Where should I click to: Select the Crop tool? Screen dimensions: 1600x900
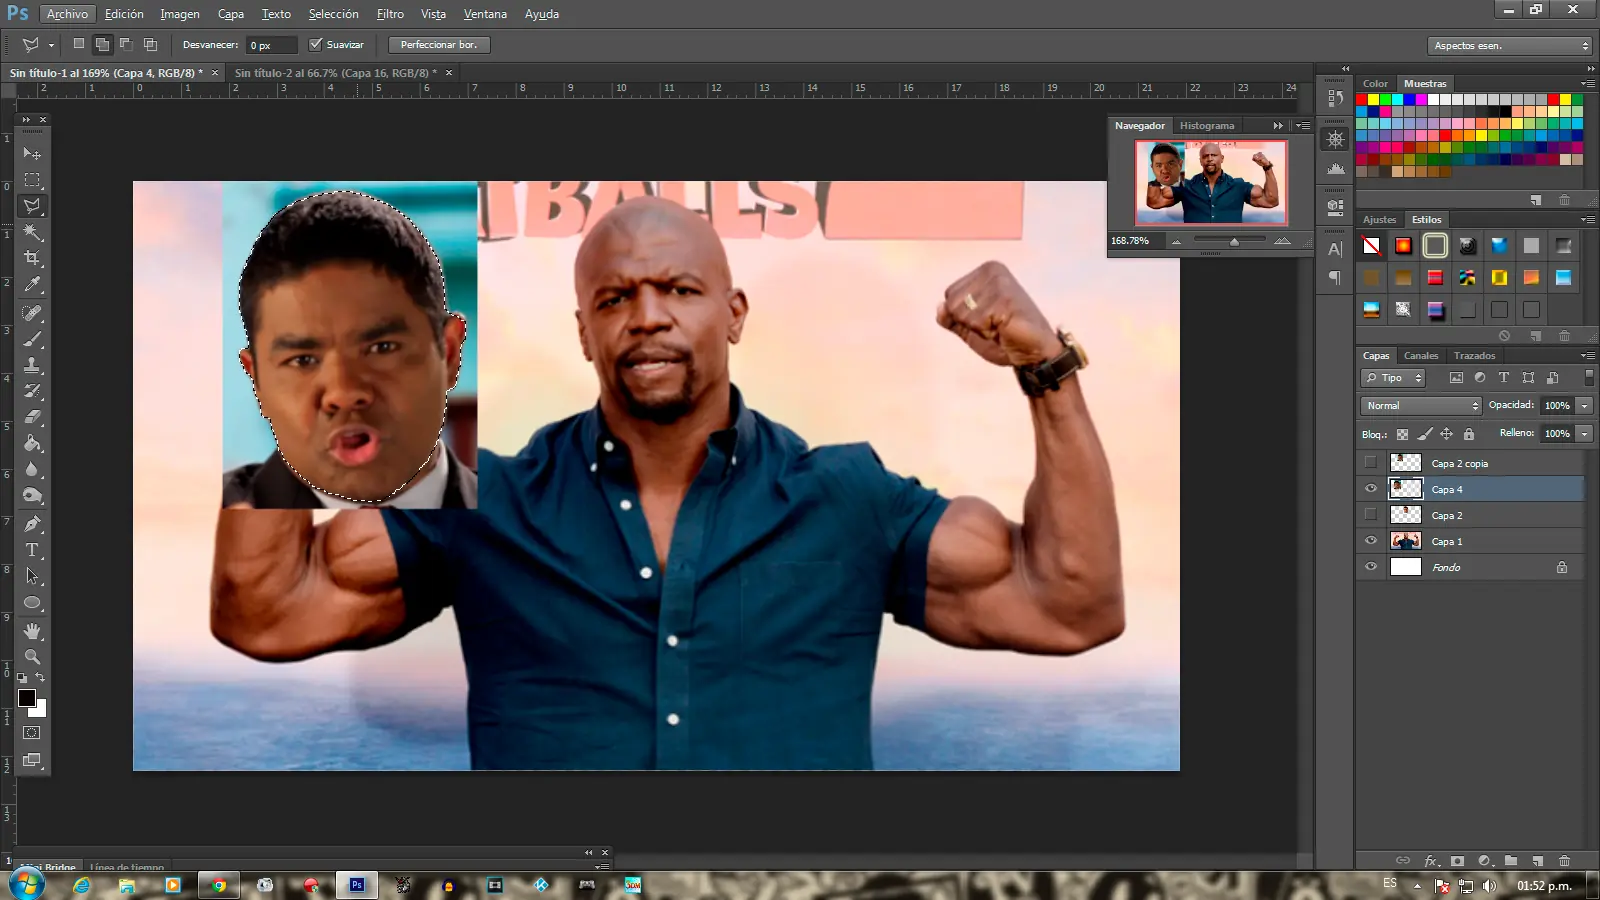click(32, 258)
